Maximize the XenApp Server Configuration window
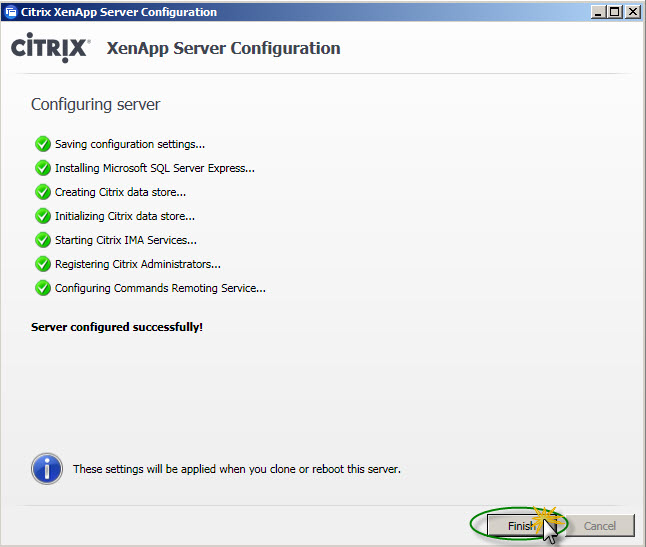 [x=615, y=12]
